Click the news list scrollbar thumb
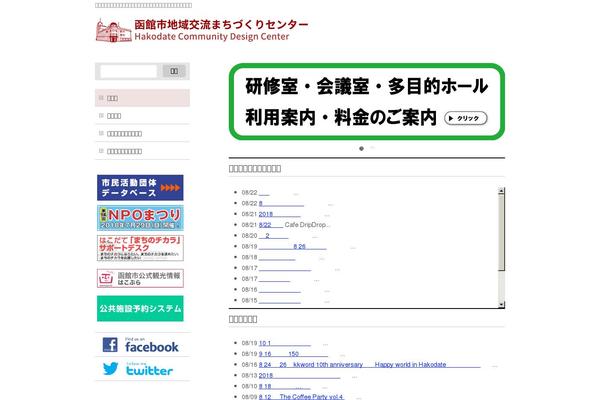The height and width of the screenshot is (400, 600). (x=501, y=232)
